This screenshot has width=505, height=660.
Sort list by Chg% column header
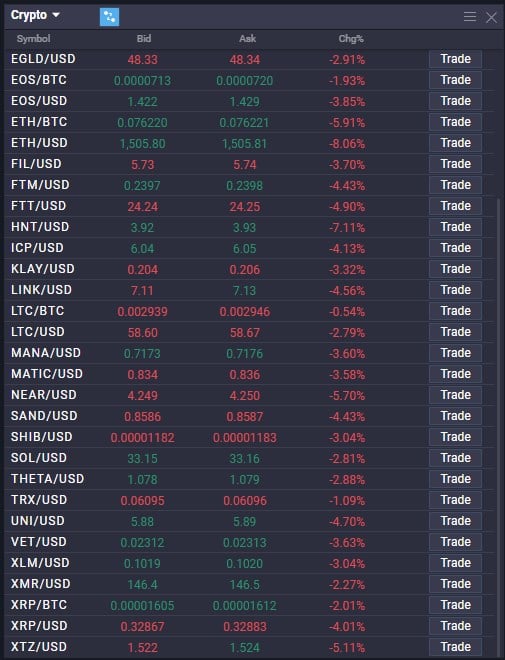pos(351,39)
